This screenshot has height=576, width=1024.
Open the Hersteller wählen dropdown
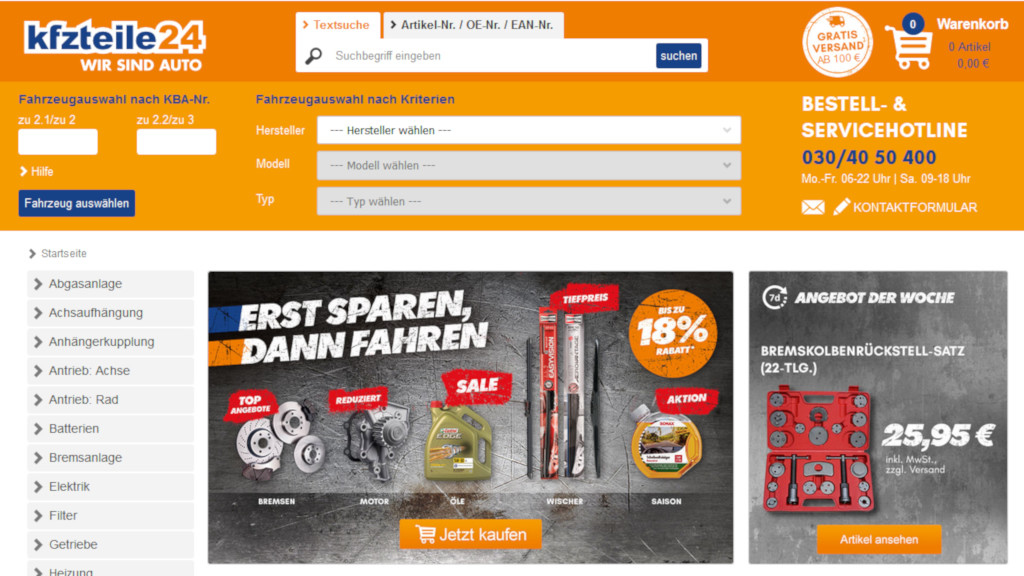click(x=529, y=130)
